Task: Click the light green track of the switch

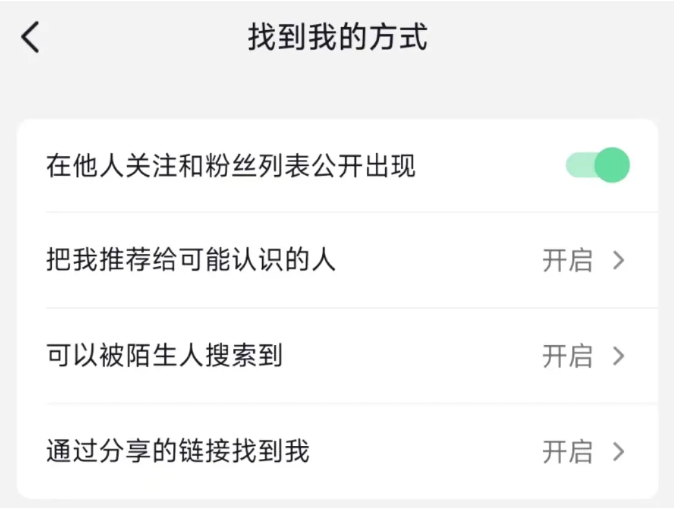Action: (x=579, y=165)
